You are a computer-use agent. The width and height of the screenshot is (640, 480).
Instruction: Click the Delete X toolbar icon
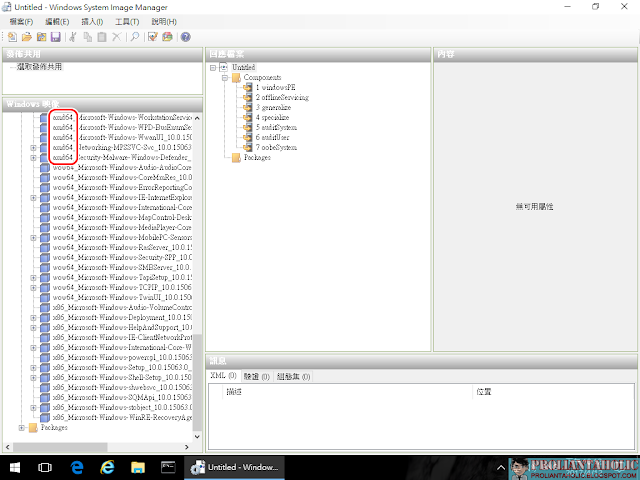[117, 37]
